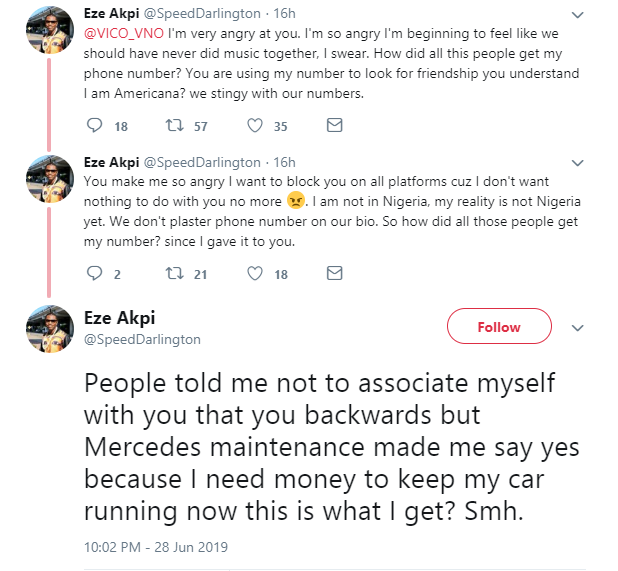Screen dimensions: 618x571
Task: Follow the Eze Akpi account
Action: pyautogui.click(x=498, y=327)
